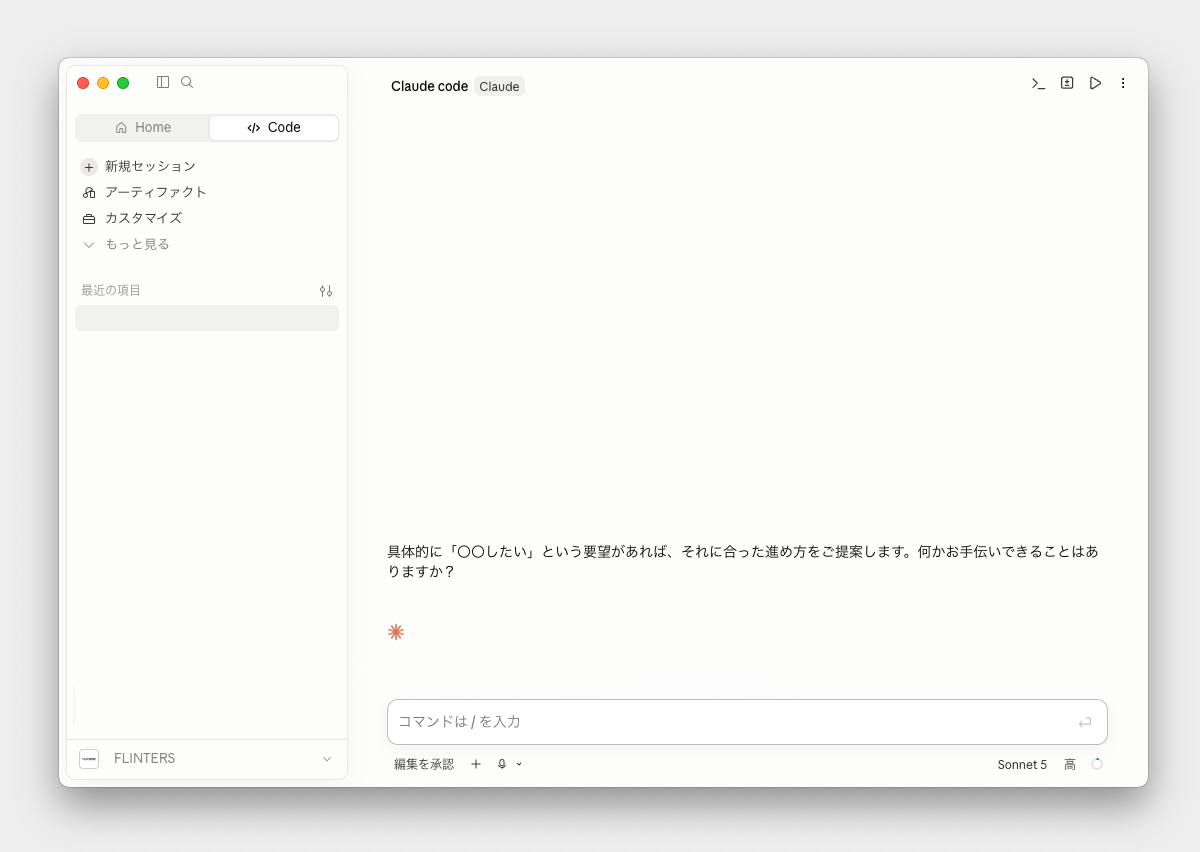The width and height of the screenshot is (1200, 852).
Task: Click the Claude badge next to title
Action: 499,86
